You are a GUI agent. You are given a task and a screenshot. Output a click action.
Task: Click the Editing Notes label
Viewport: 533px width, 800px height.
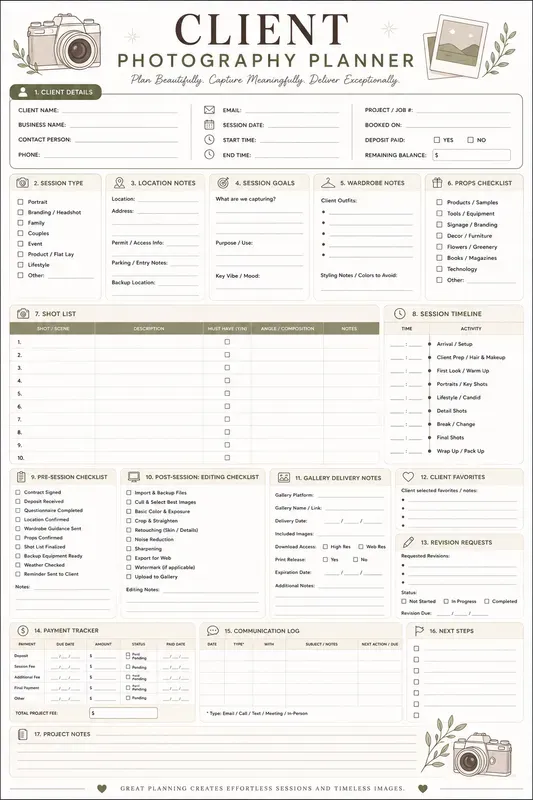[x=142, y=589]
